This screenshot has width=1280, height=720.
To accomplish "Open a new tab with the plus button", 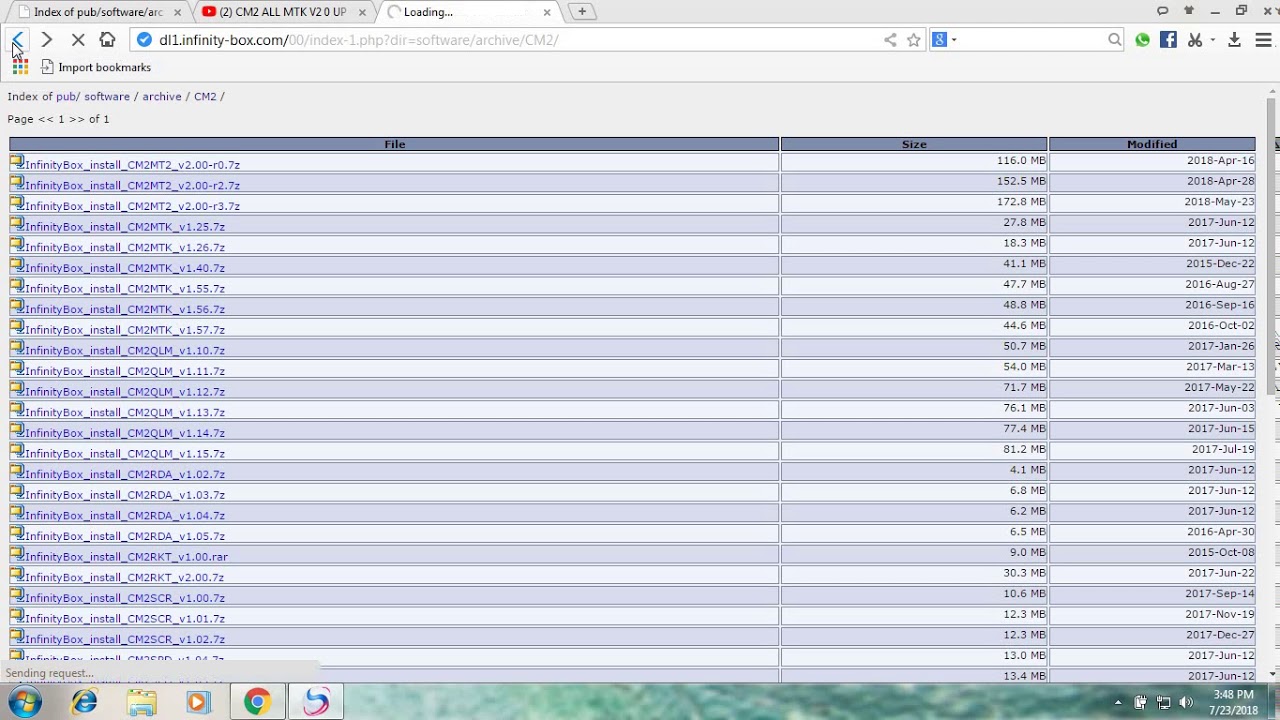I will pyautogui.click(x=582, y=12).
